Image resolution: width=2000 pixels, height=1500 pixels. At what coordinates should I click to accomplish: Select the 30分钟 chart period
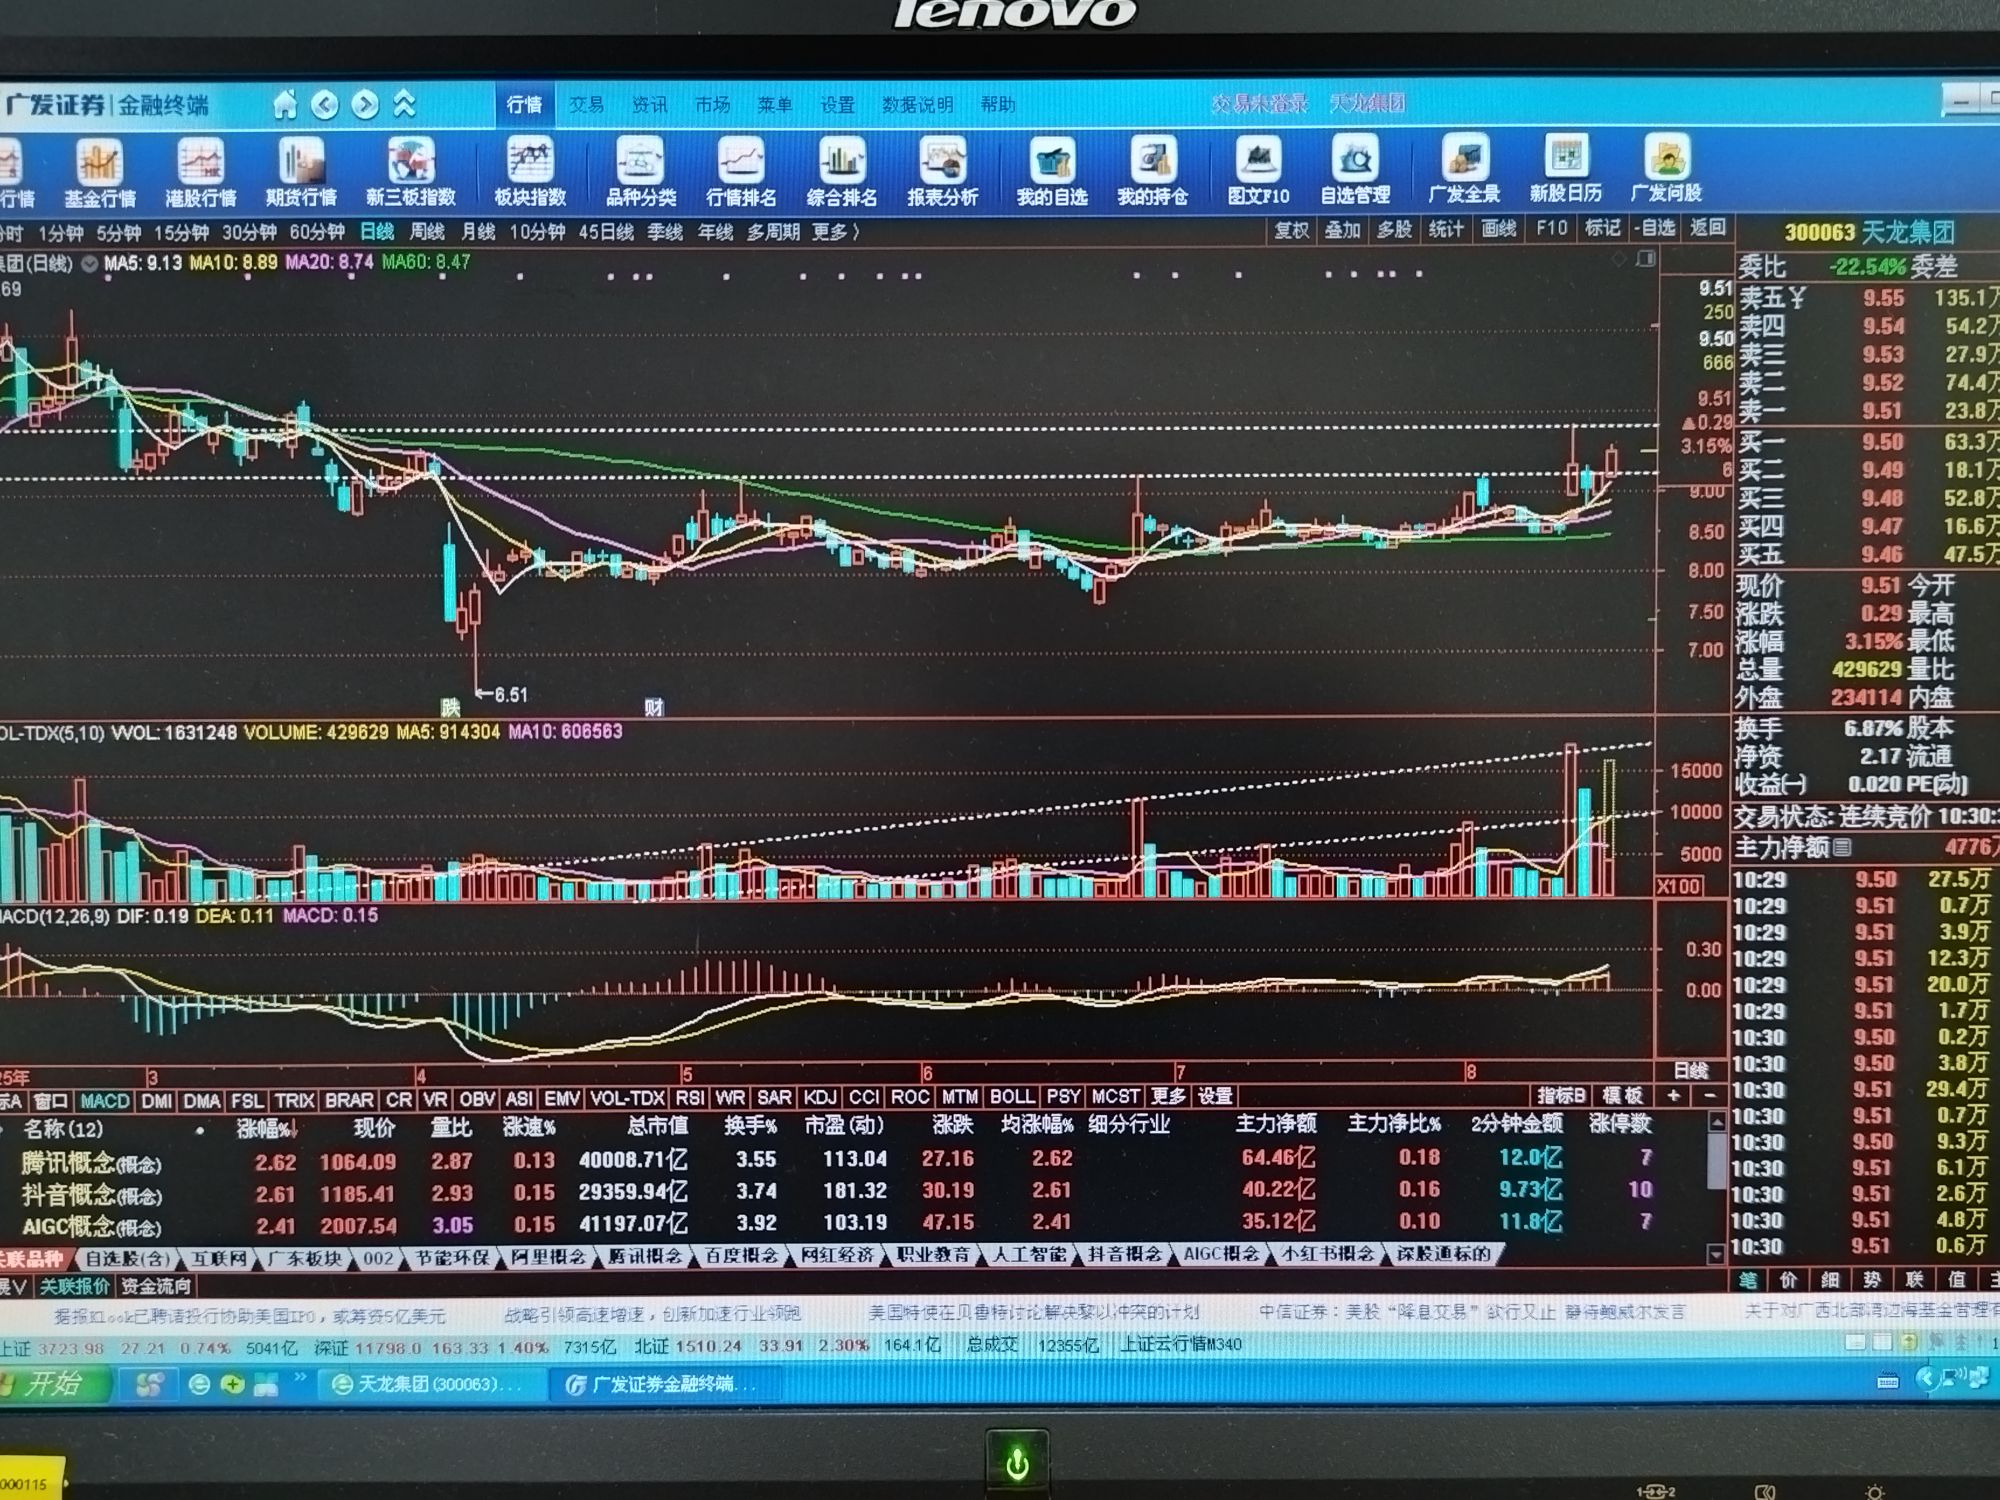(x=249, y=233)
